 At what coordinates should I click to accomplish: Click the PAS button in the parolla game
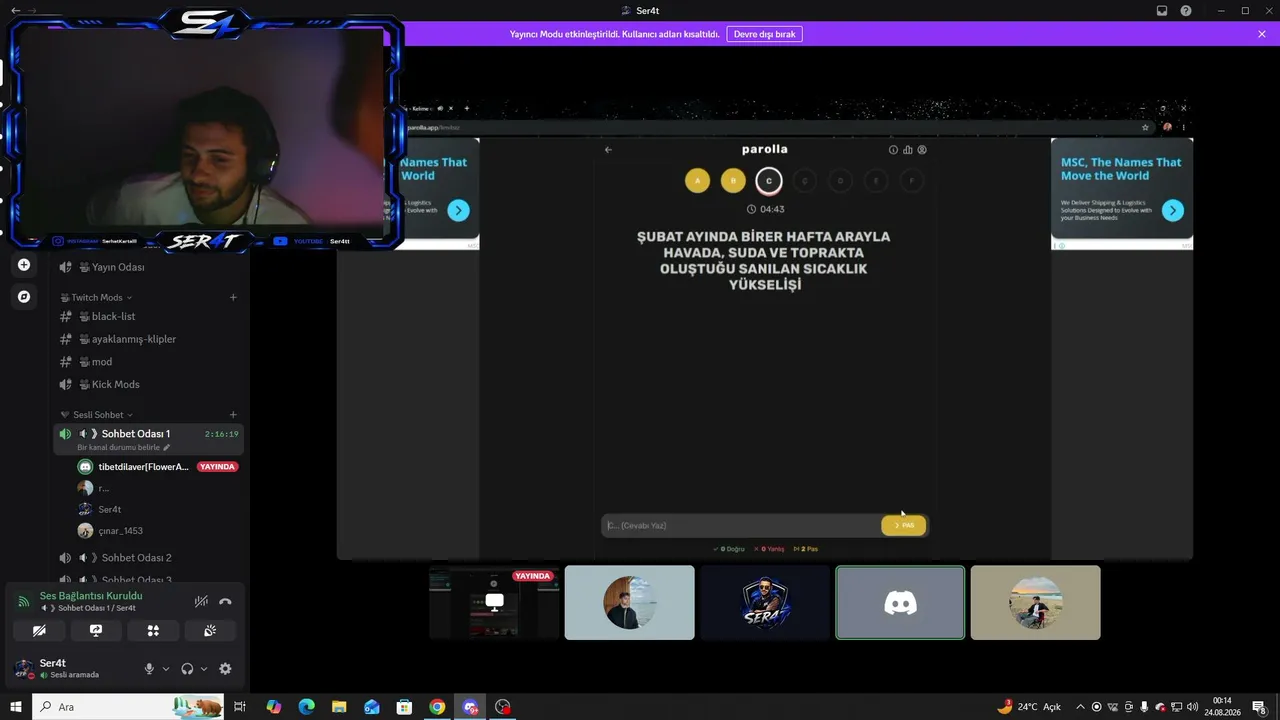point(903,525)
